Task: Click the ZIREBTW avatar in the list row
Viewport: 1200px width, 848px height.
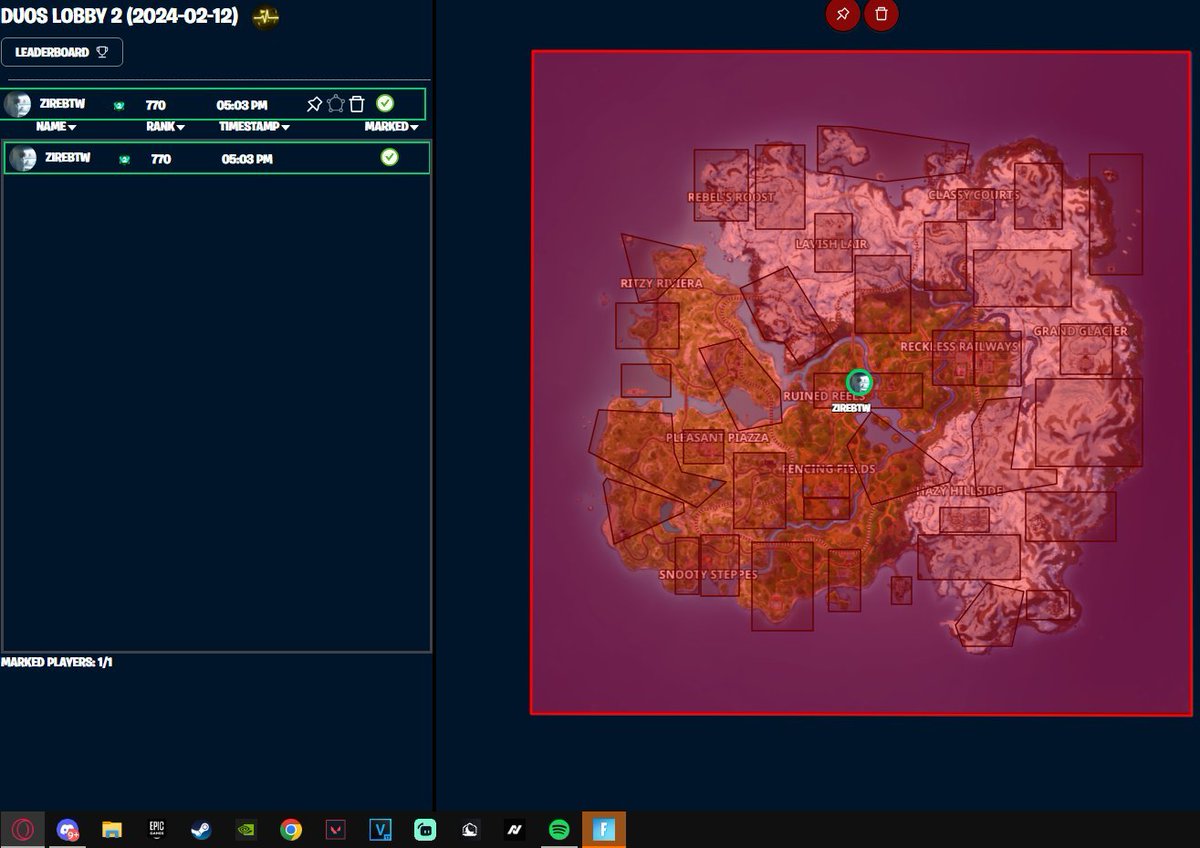Action: click(x=24, y=158)
